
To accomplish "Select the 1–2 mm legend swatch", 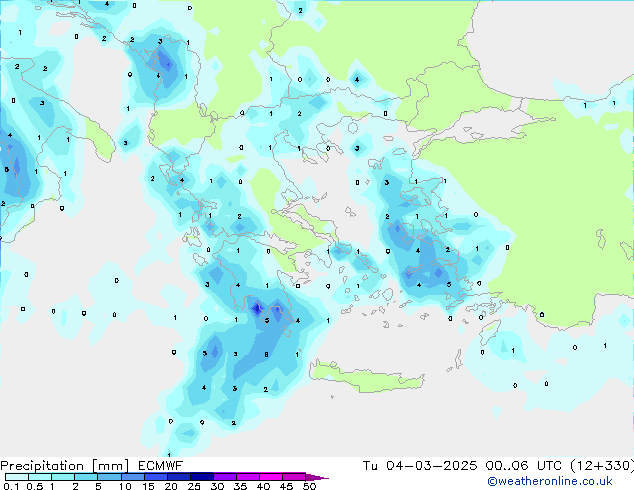I will pyautogui.click(x=63, y=477).
